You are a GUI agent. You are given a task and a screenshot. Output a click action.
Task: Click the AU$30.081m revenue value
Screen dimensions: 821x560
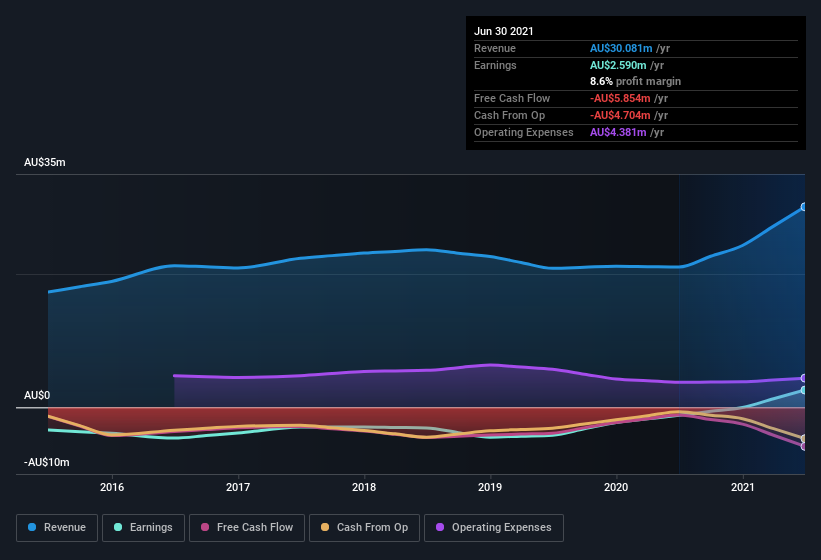click(621, 48)
